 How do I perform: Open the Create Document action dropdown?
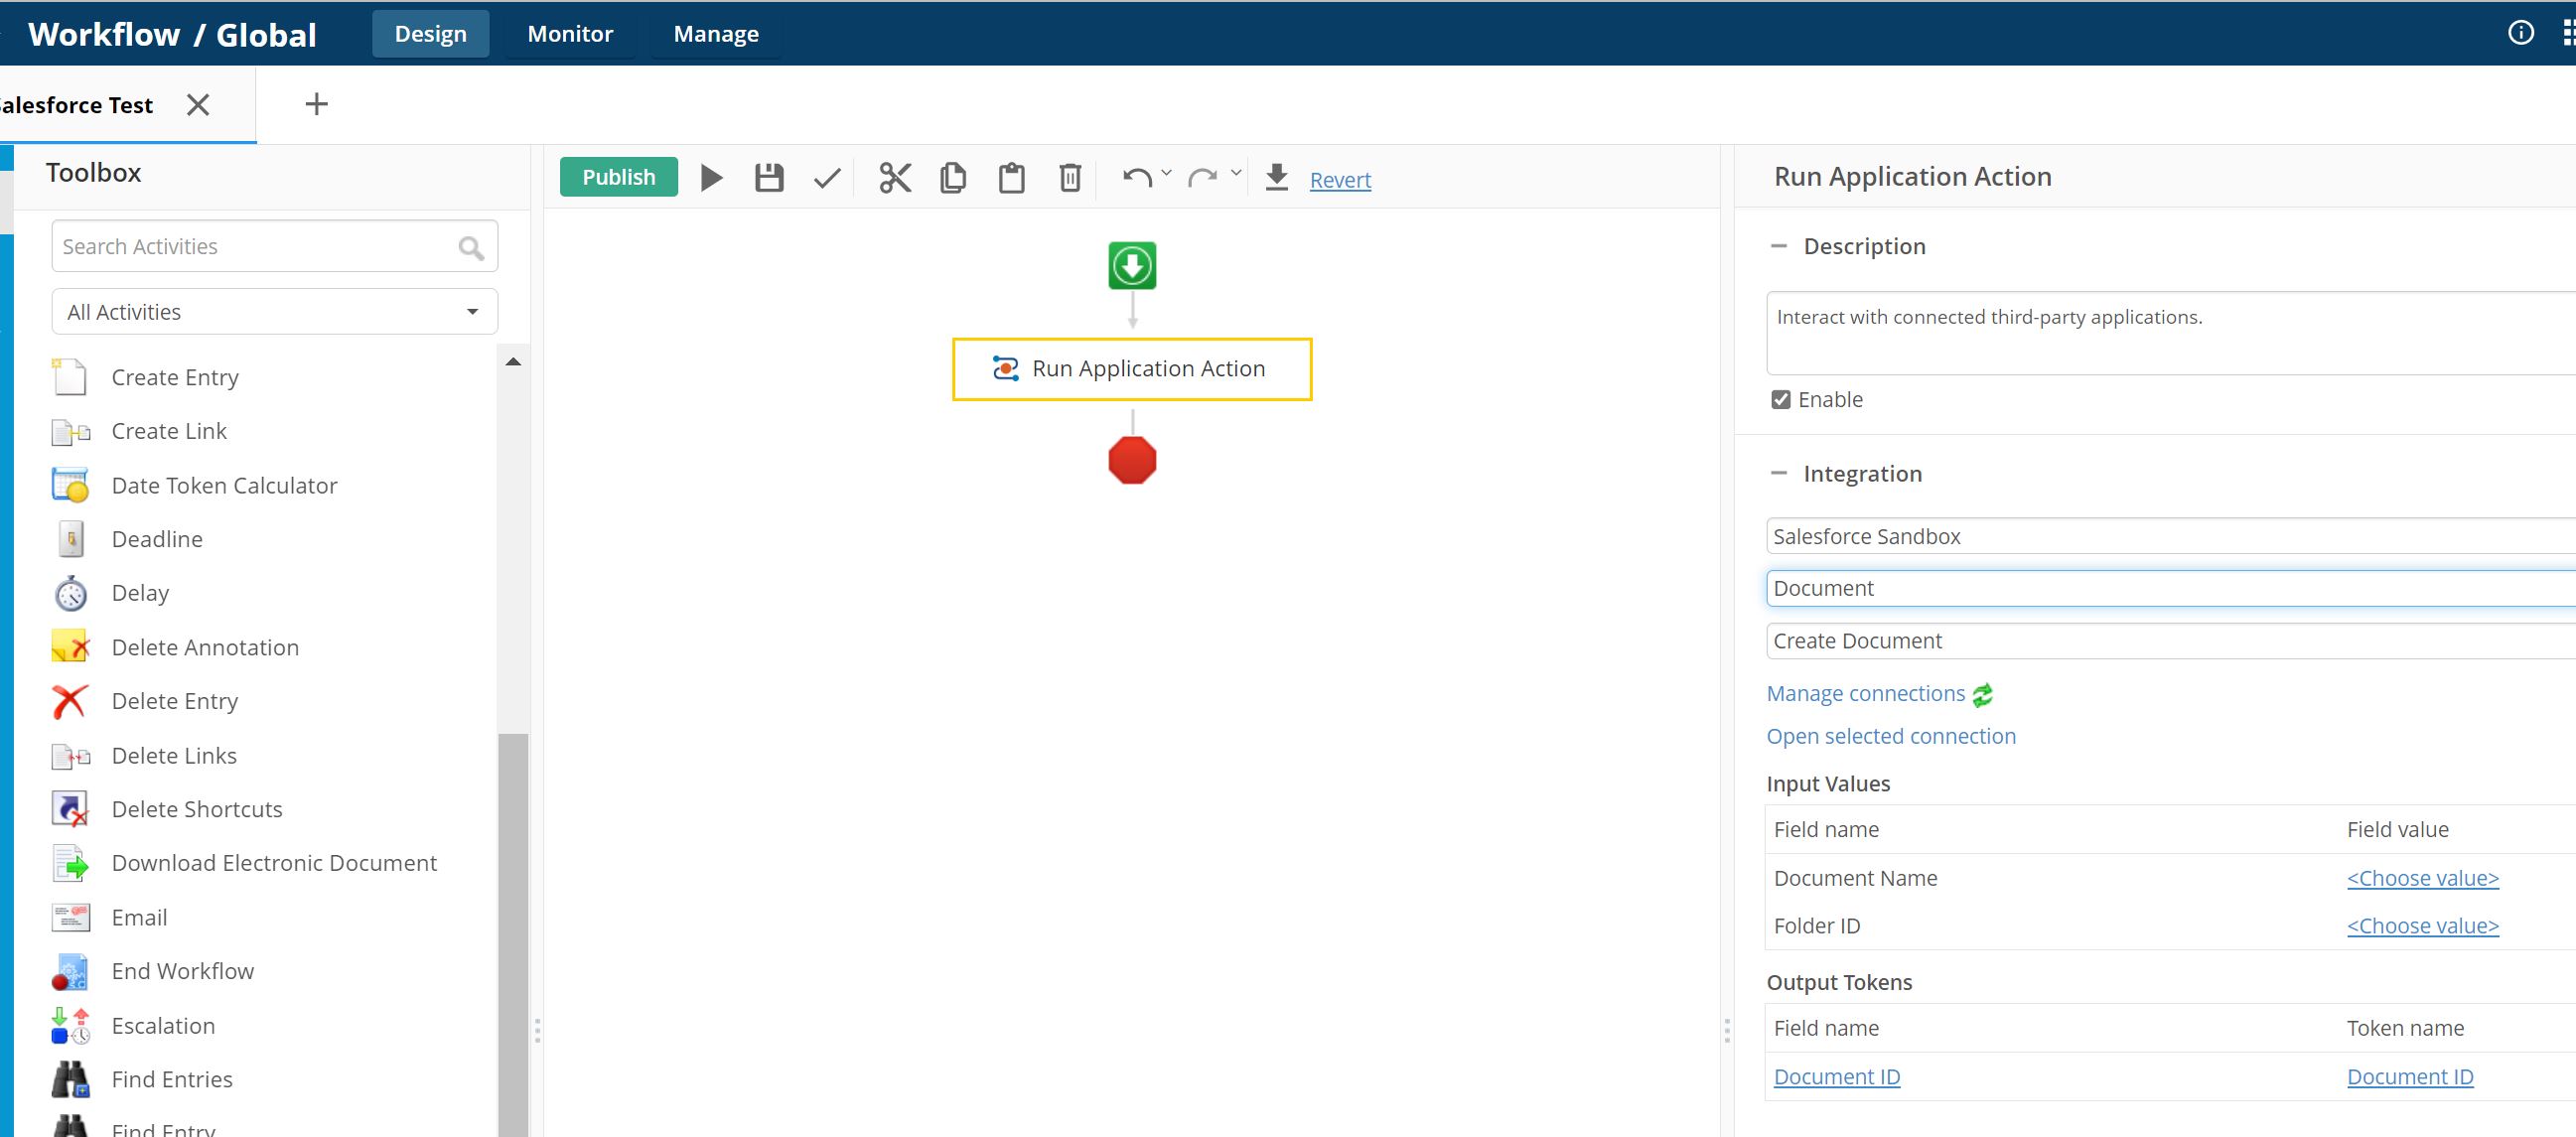click(2170, 641)
